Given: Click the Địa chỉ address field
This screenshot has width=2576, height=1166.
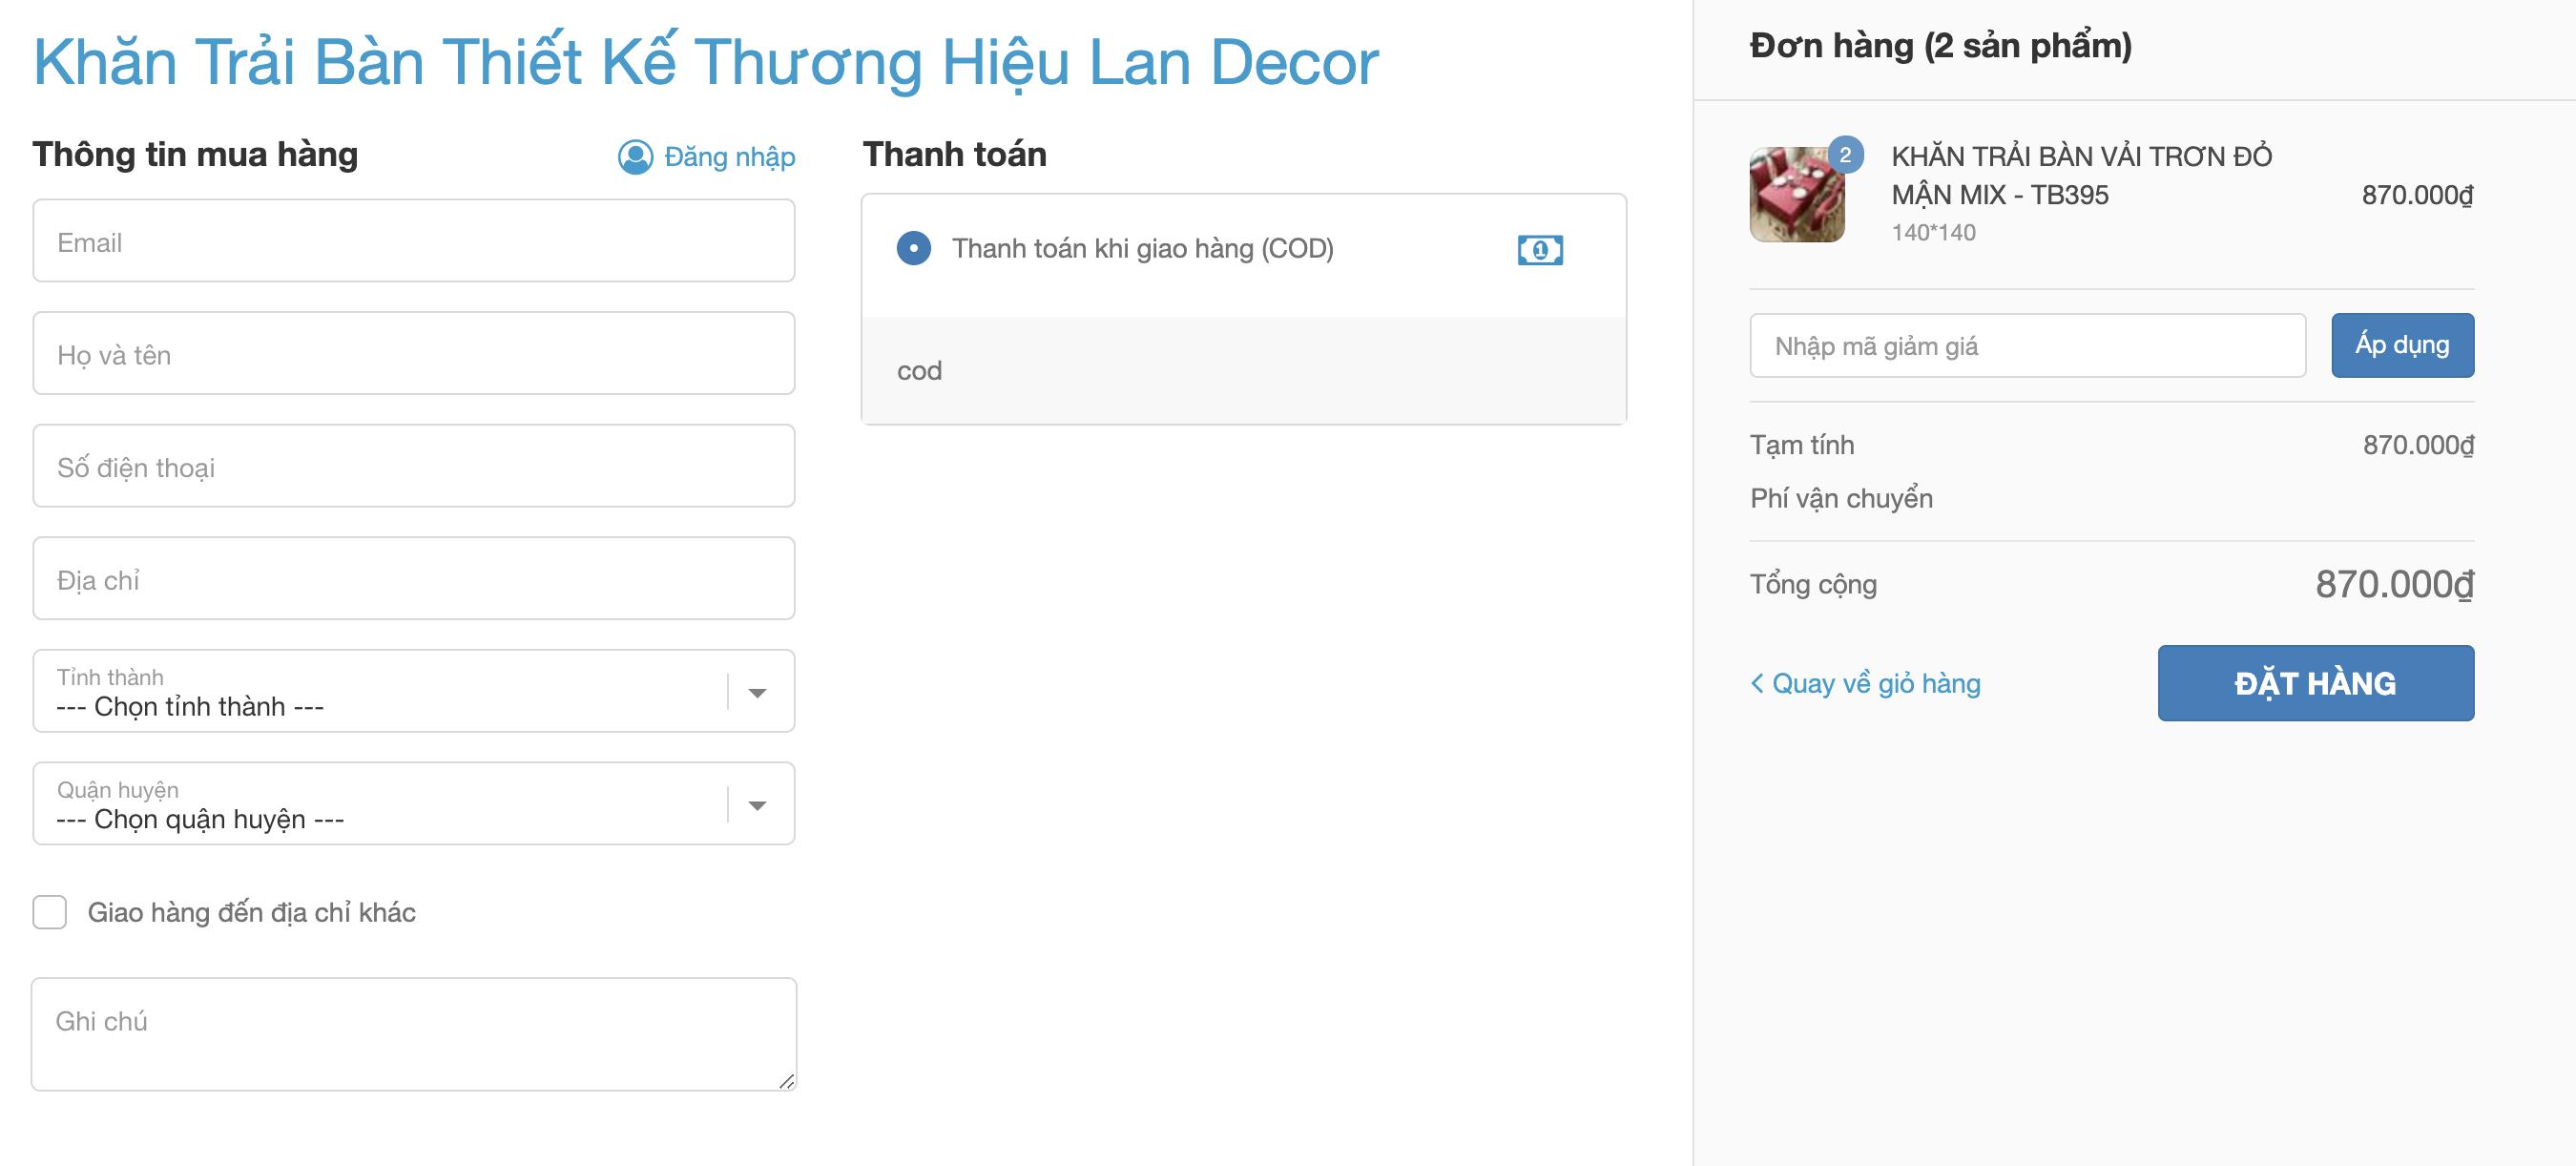Looking at the screenshot, I should (413, 579).
